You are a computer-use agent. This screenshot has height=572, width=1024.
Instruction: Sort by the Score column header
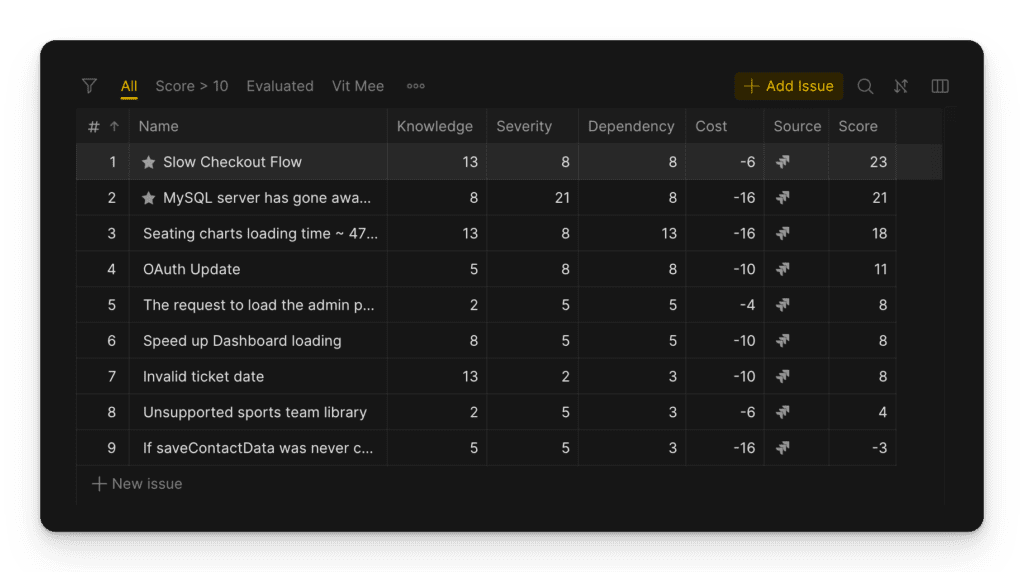tap(858, 126)
